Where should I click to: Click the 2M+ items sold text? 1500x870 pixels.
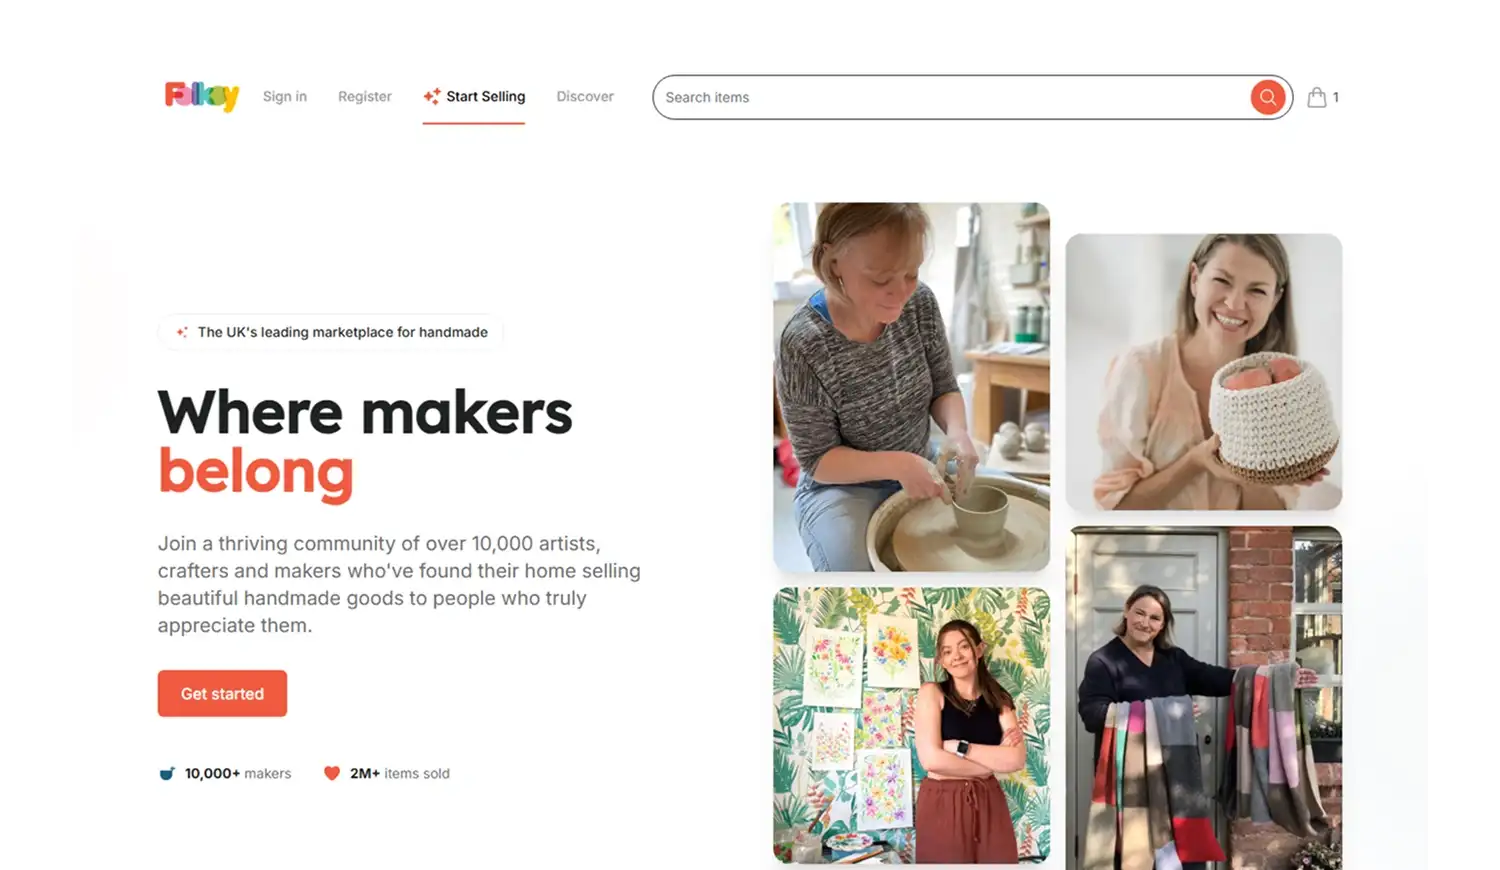pyautogui.click(x=400, y=773)
